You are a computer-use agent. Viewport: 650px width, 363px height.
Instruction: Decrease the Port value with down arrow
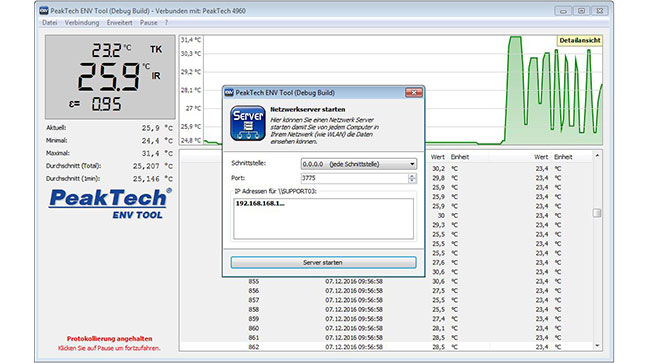point(412,181)
